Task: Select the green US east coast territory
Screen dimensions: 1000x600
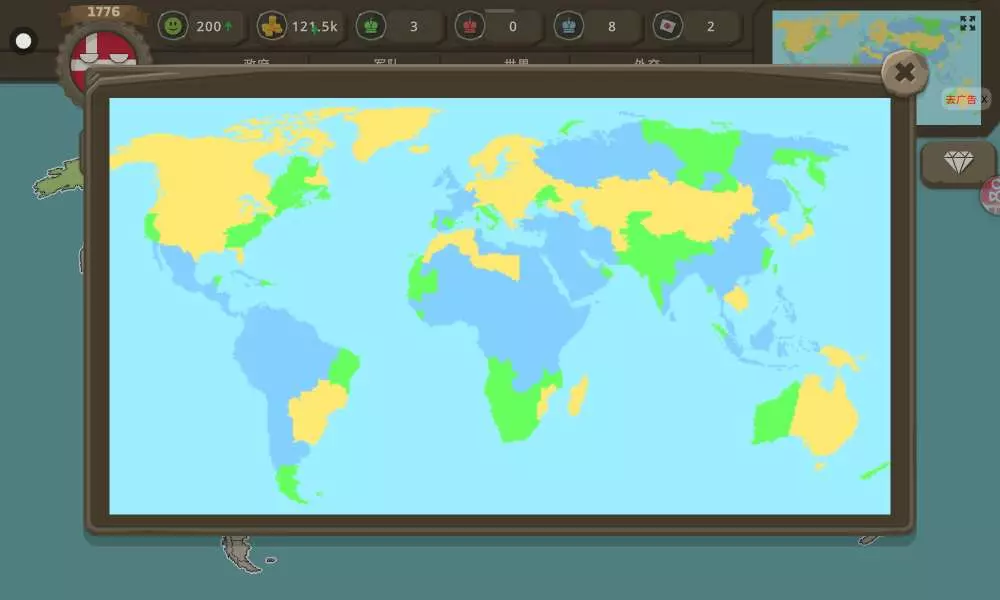Action: tap(246, 231)
